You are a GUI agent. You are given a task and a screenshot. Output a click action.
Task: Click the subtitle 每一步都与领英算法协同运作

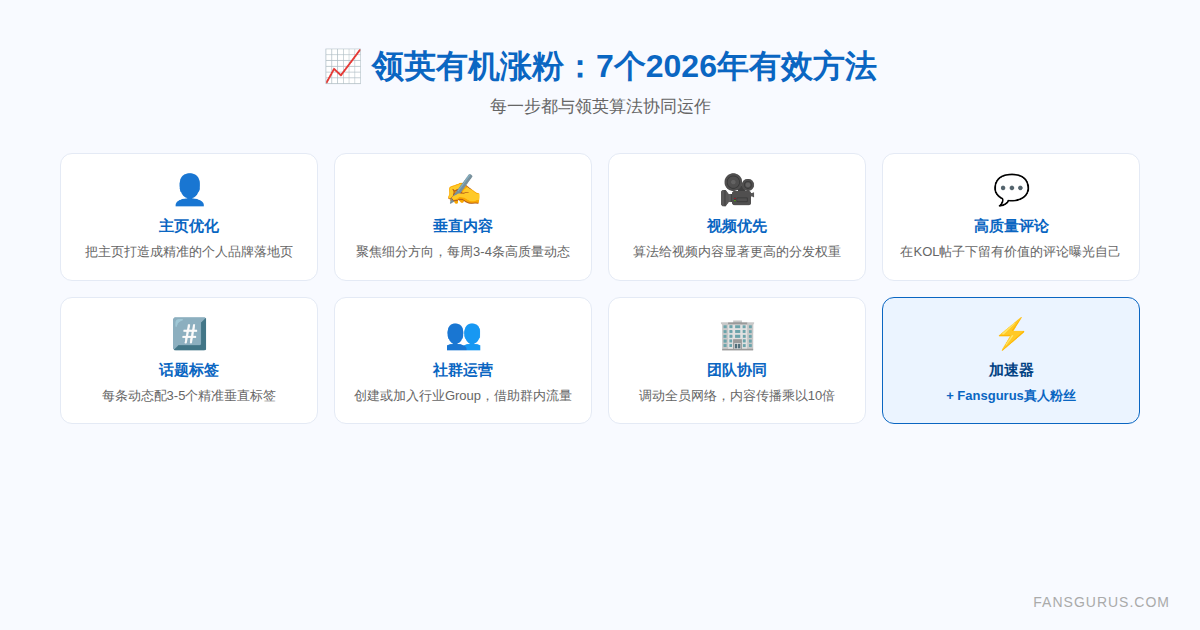pos(600,106)
